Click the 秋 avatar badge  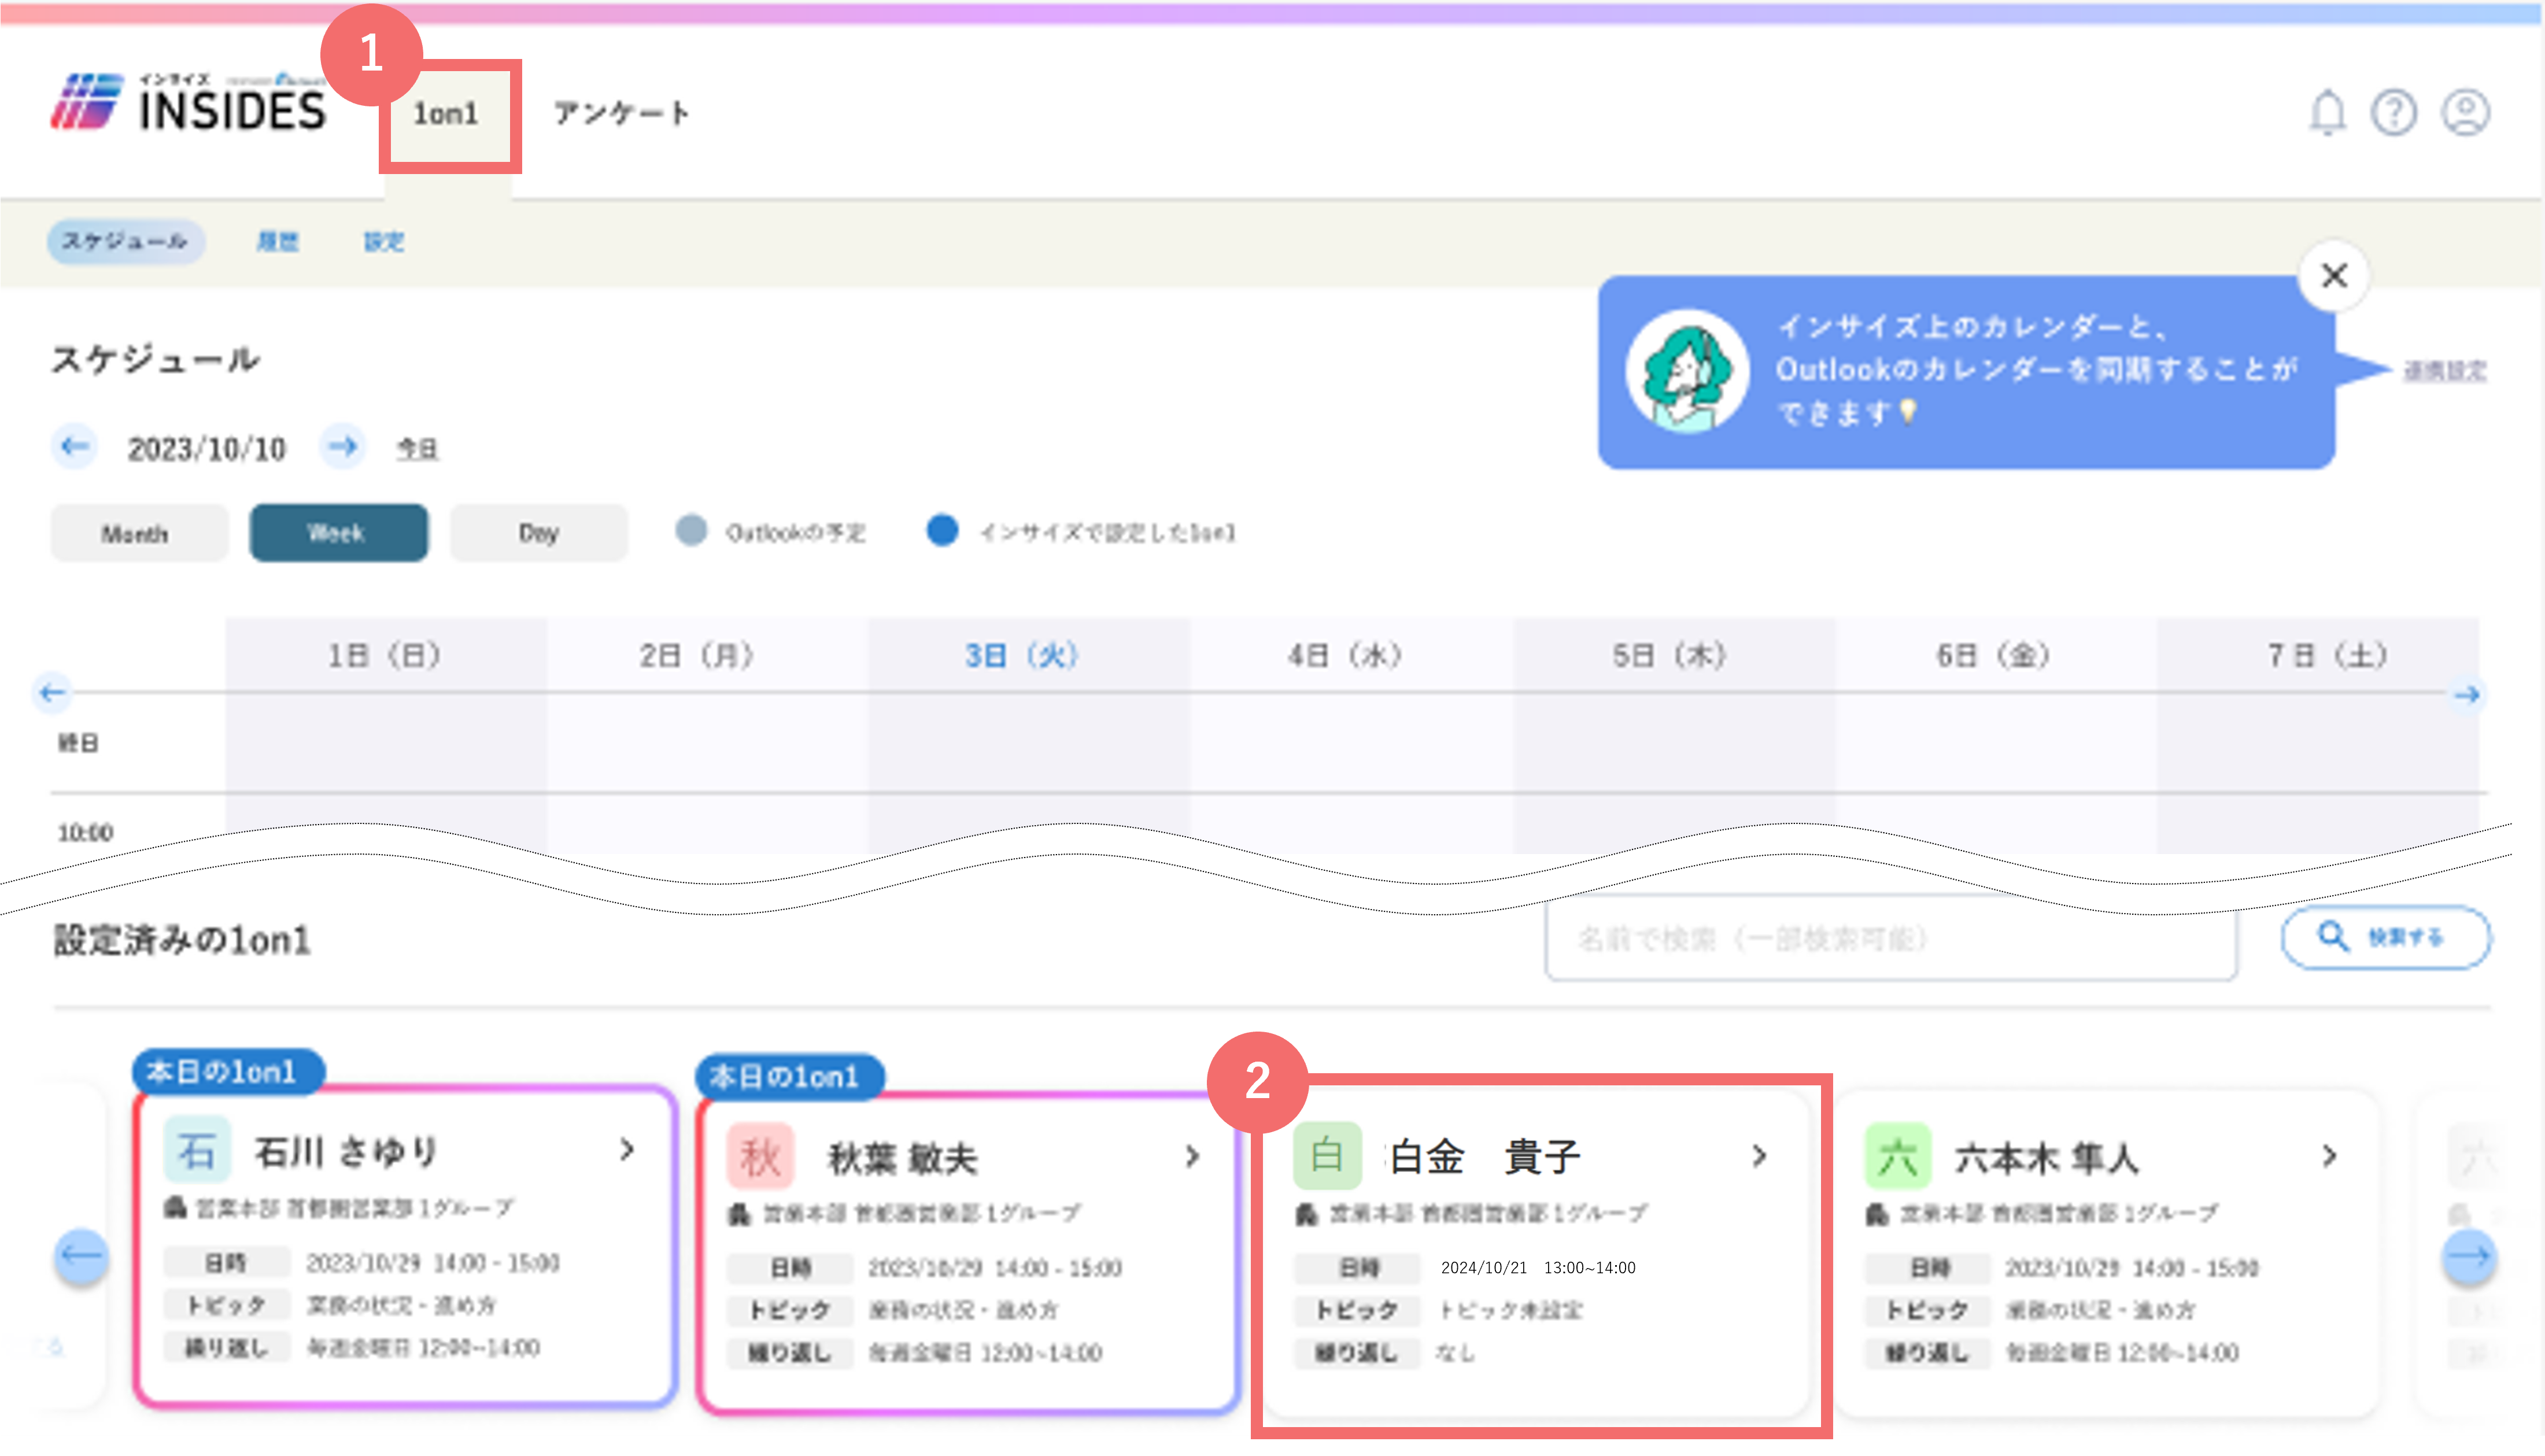point(760,1157)
